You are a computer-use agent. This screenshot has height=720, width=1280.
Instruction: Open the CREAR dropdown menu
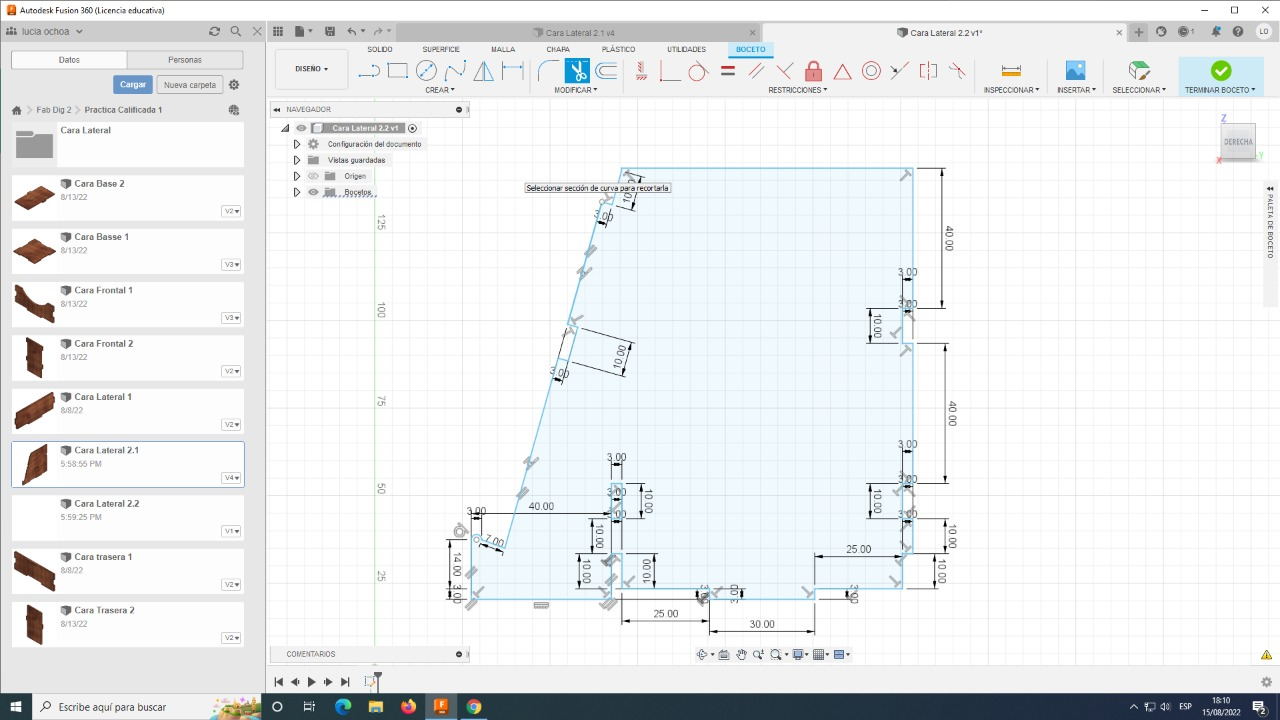[x=440, y=90]
